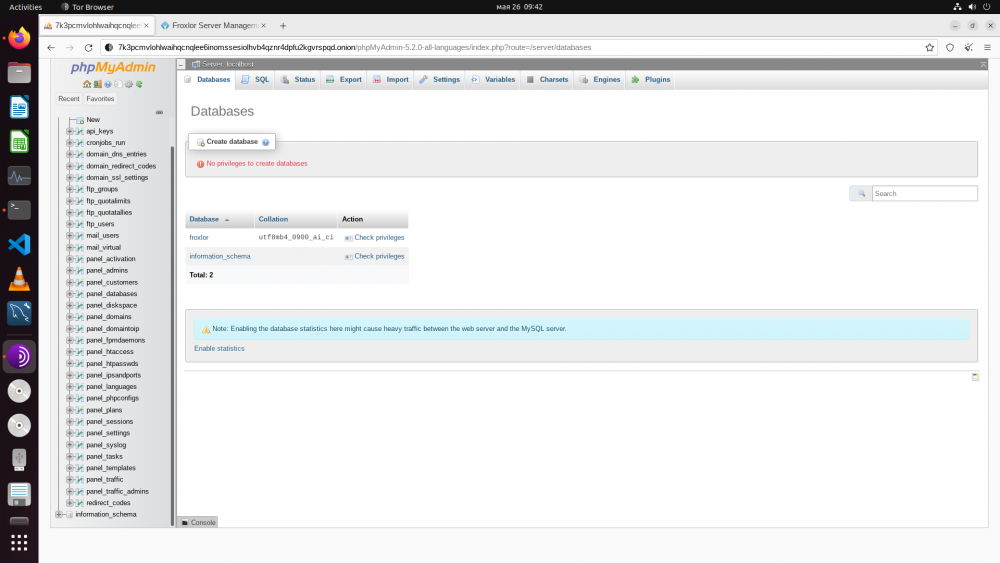Open the froxlor database link
The image size is (1000, 563).
[x=199, y=237]
